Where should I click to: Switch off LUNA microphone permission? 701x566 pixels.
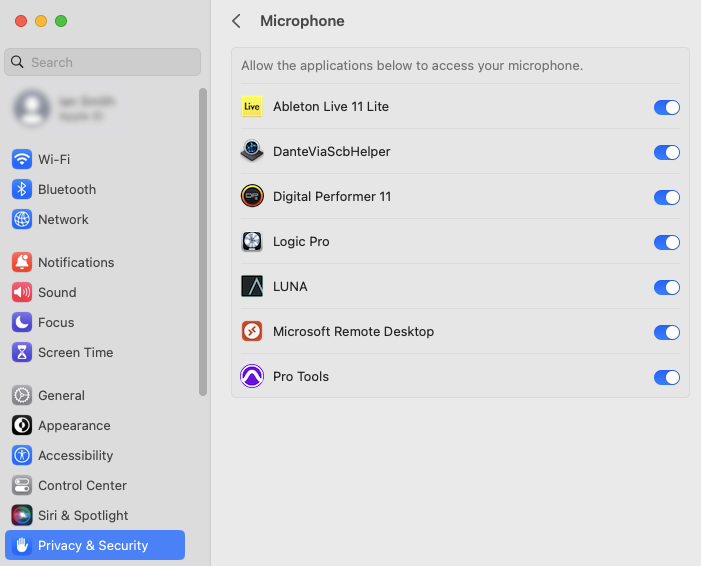click(666, 287)
